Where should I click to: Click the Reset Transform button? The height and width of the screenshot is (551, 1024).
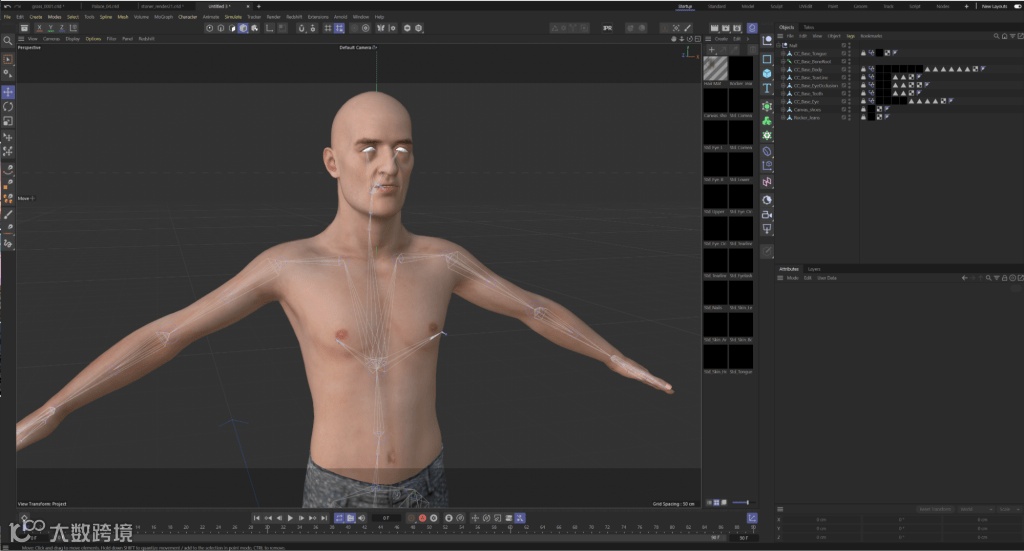(x=935, y=509)
